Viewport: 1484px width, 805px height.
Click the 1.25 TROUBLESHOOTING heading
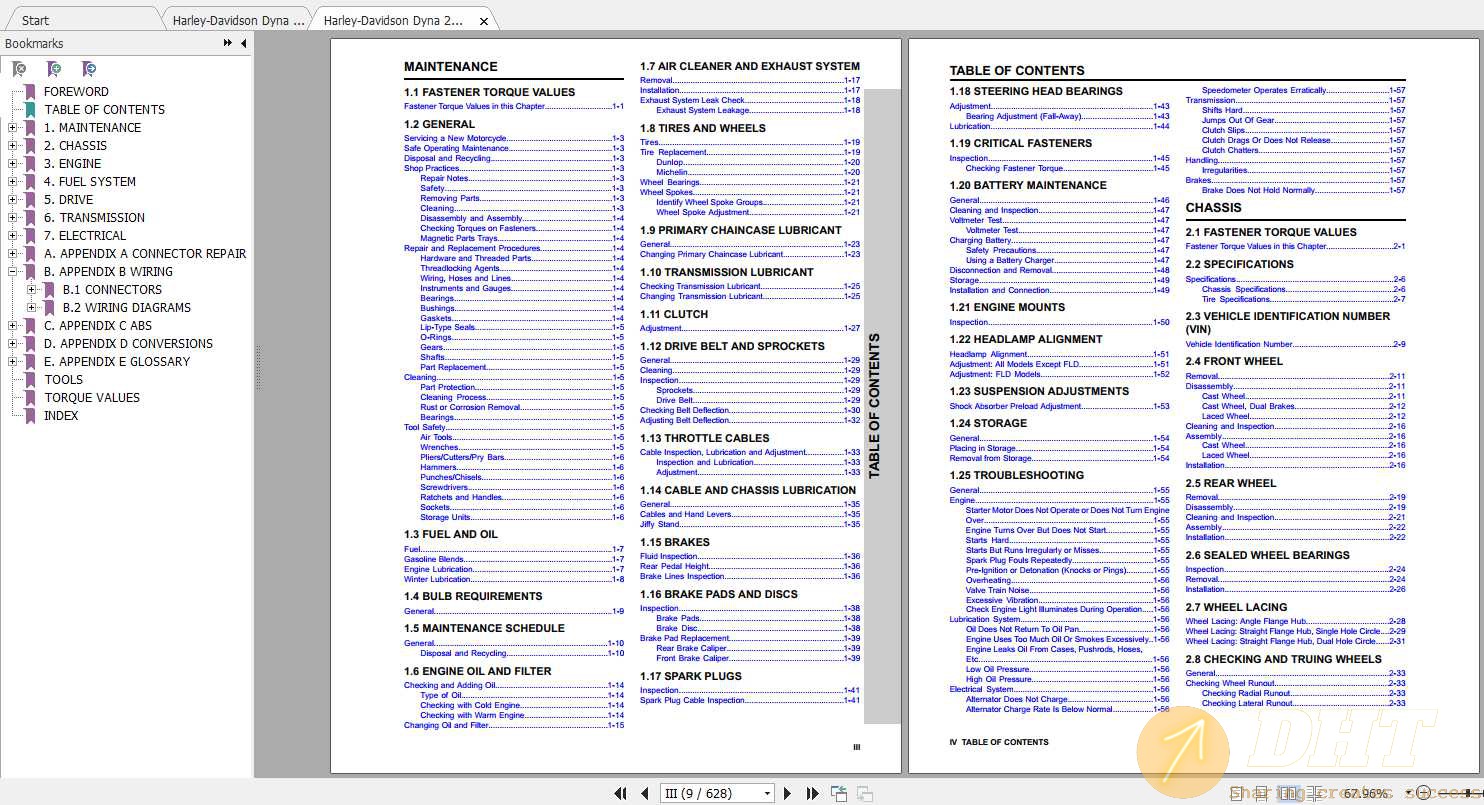(x=1017, y=475)
